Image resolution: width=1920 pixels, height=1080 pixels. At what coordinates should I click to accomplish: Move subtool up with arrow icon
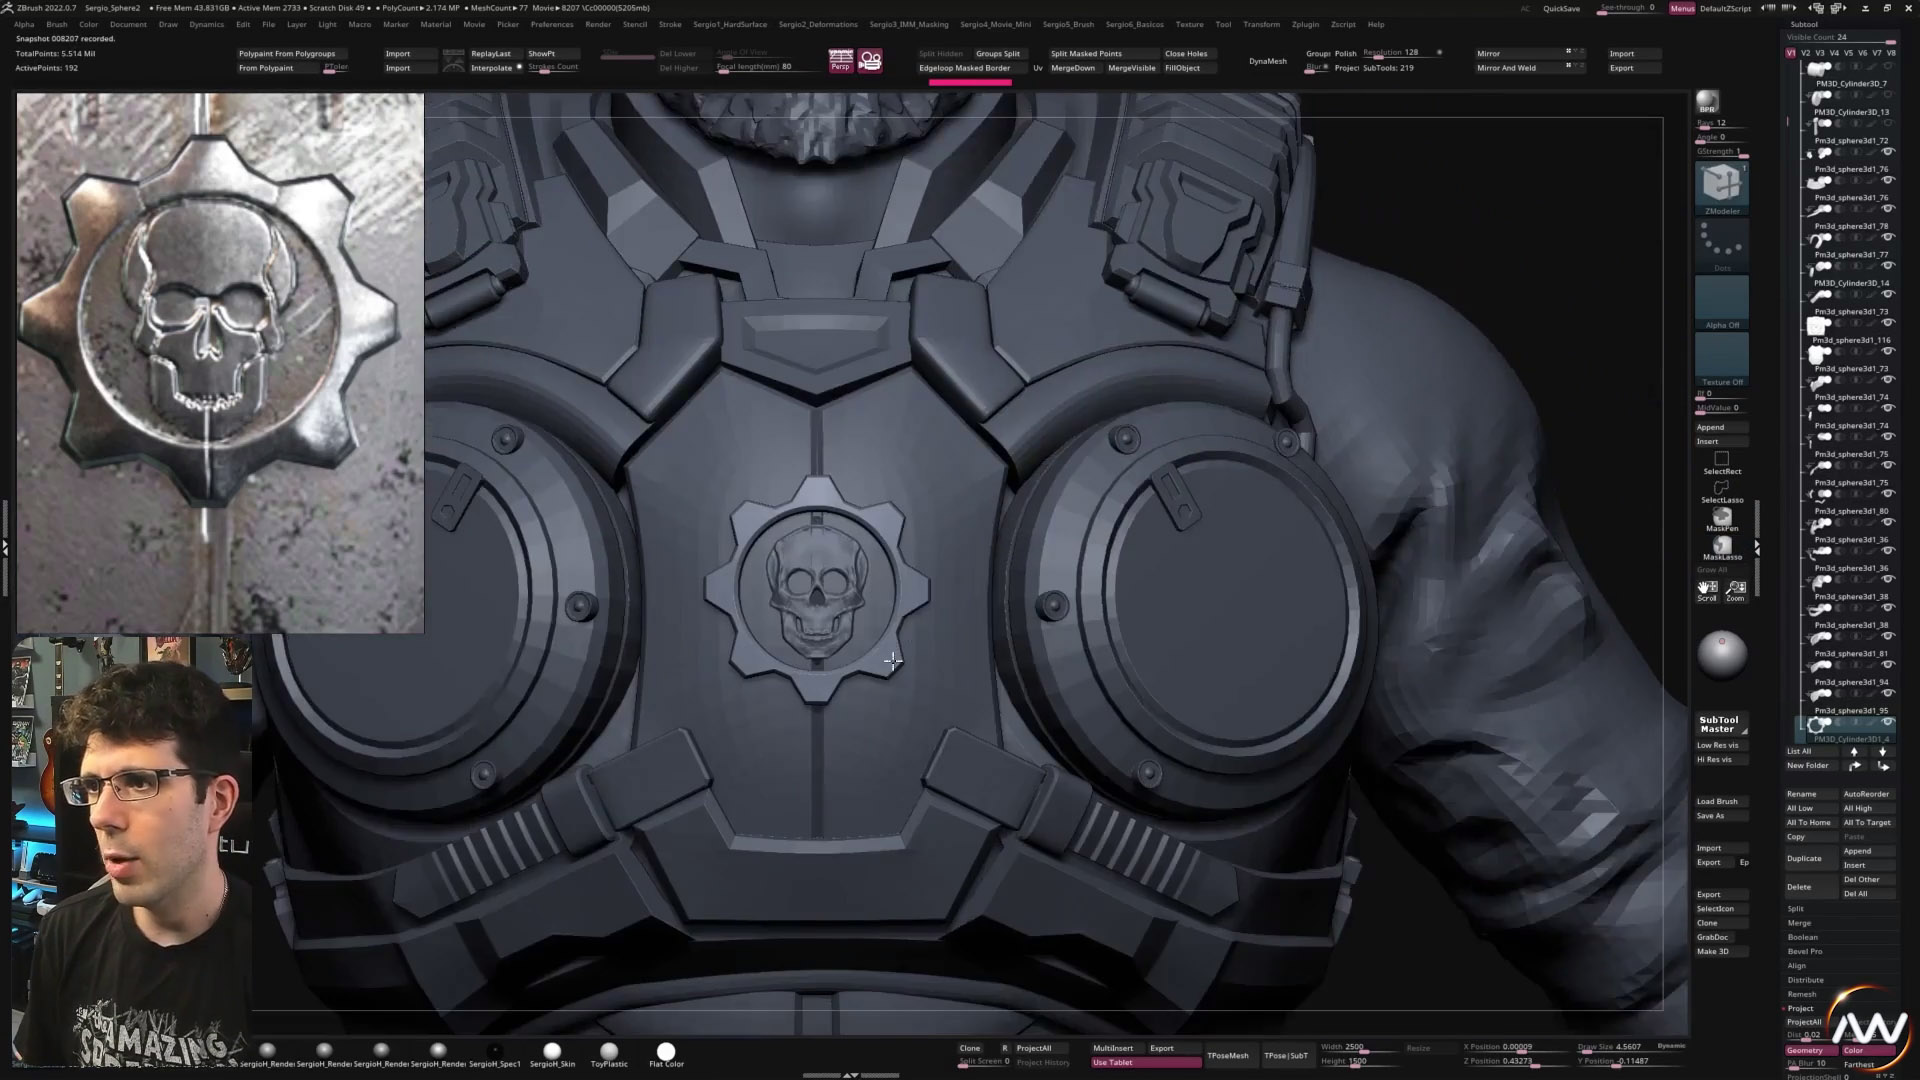[x=1854, y=751]
